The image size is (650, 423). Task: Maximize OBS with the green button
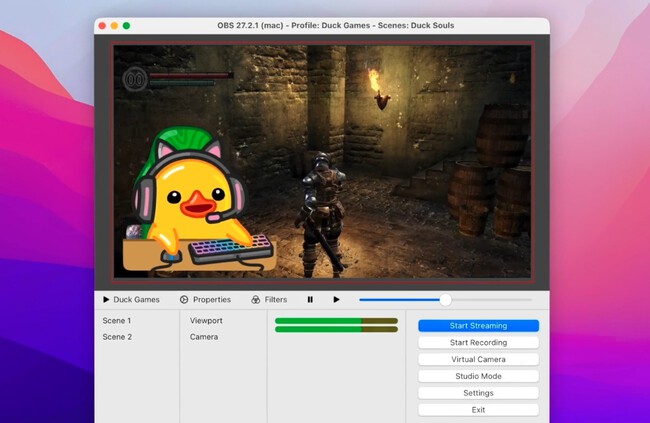[126, 26]
